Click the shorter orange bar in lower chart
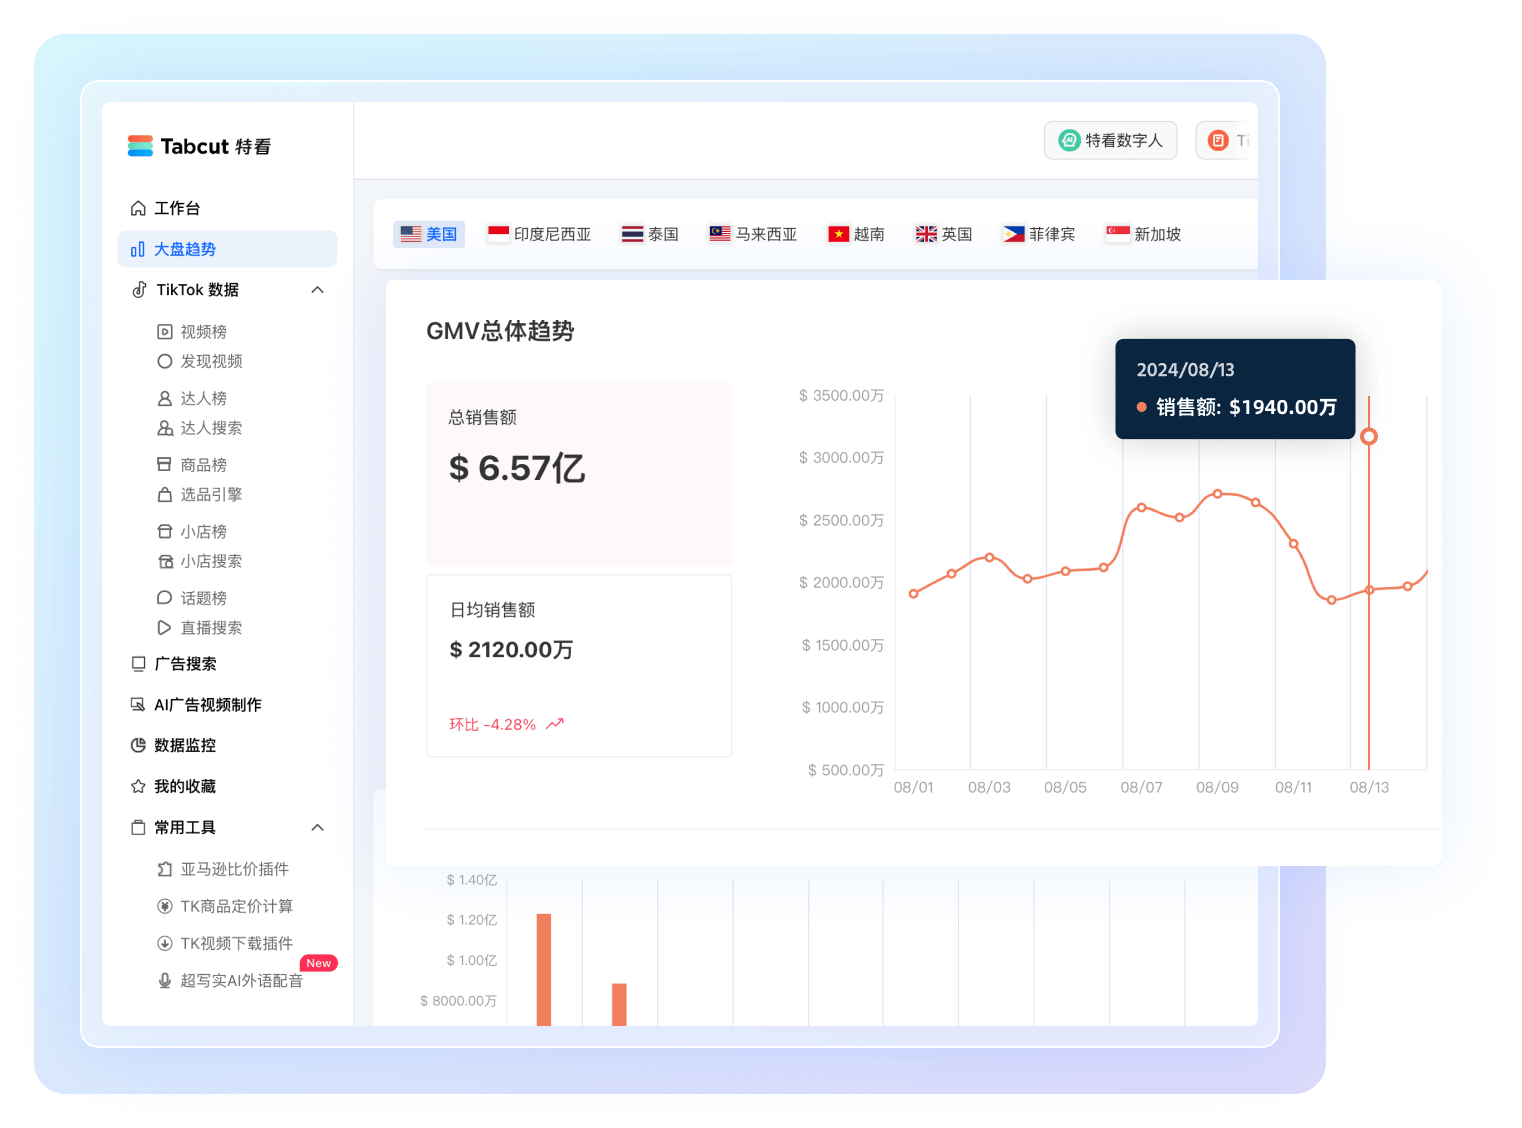The image size is (1522, 1128). tap(619, 1004)
